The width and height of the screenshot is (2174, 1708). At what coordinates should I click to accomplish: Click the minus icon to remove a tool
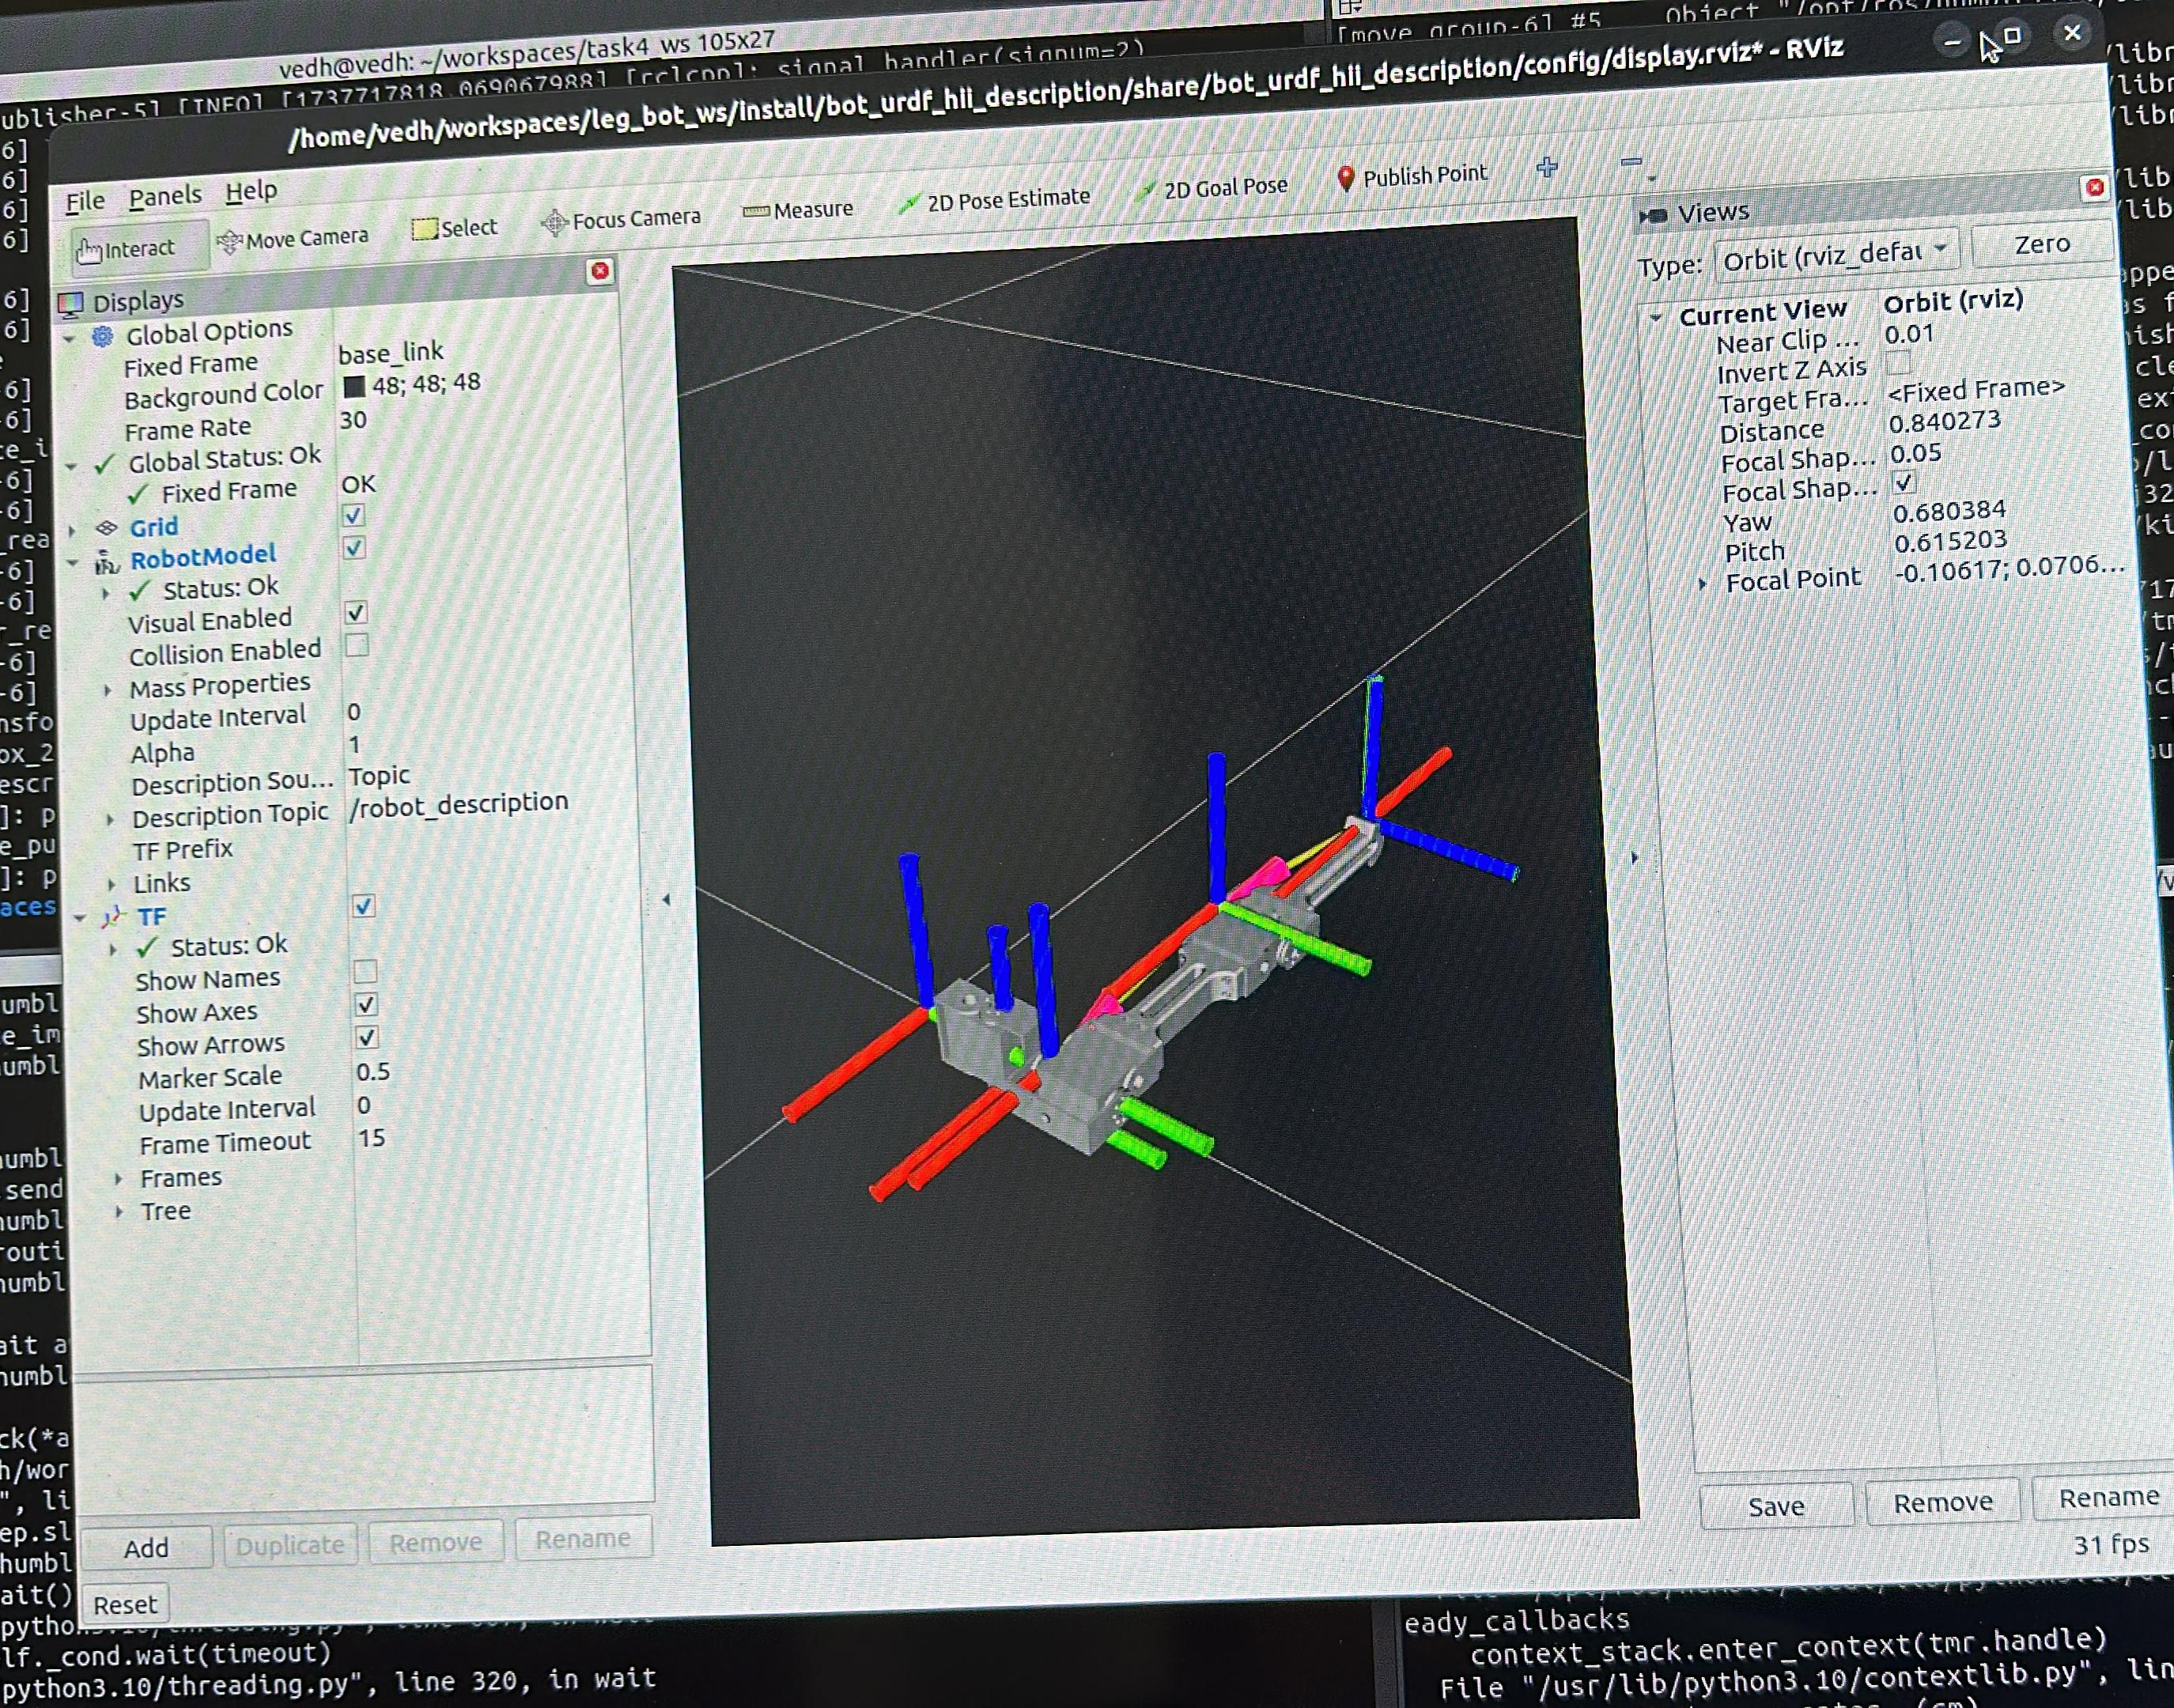(x=1631, y=161)
